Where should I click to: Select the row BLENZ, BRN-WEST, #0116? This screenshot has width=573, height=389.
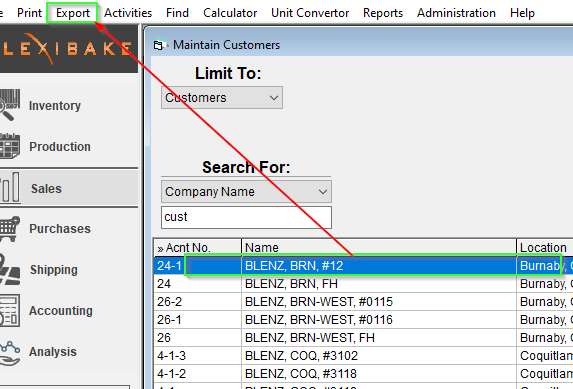pyautogui.click(x=363, y=320)
